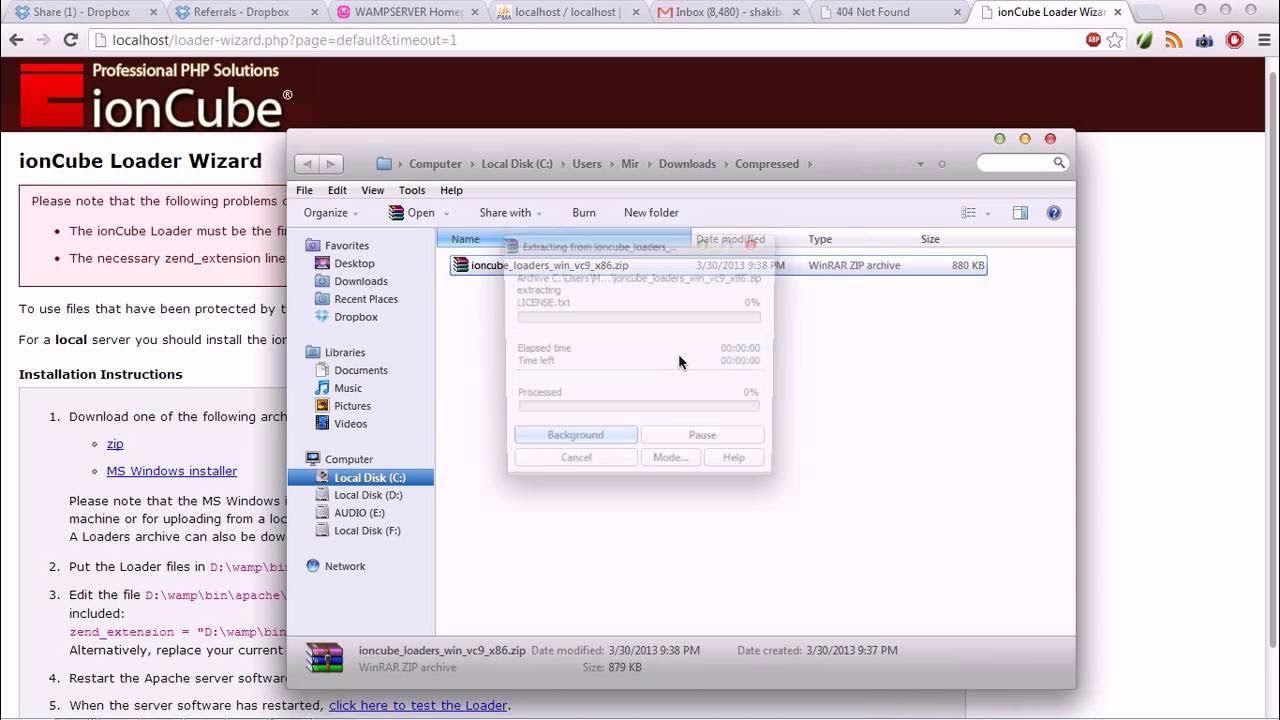The width and height of the screenshot is (1280, 720).
Task: Switch to the Gmail Inbox tab
Action: coord(725,12)
